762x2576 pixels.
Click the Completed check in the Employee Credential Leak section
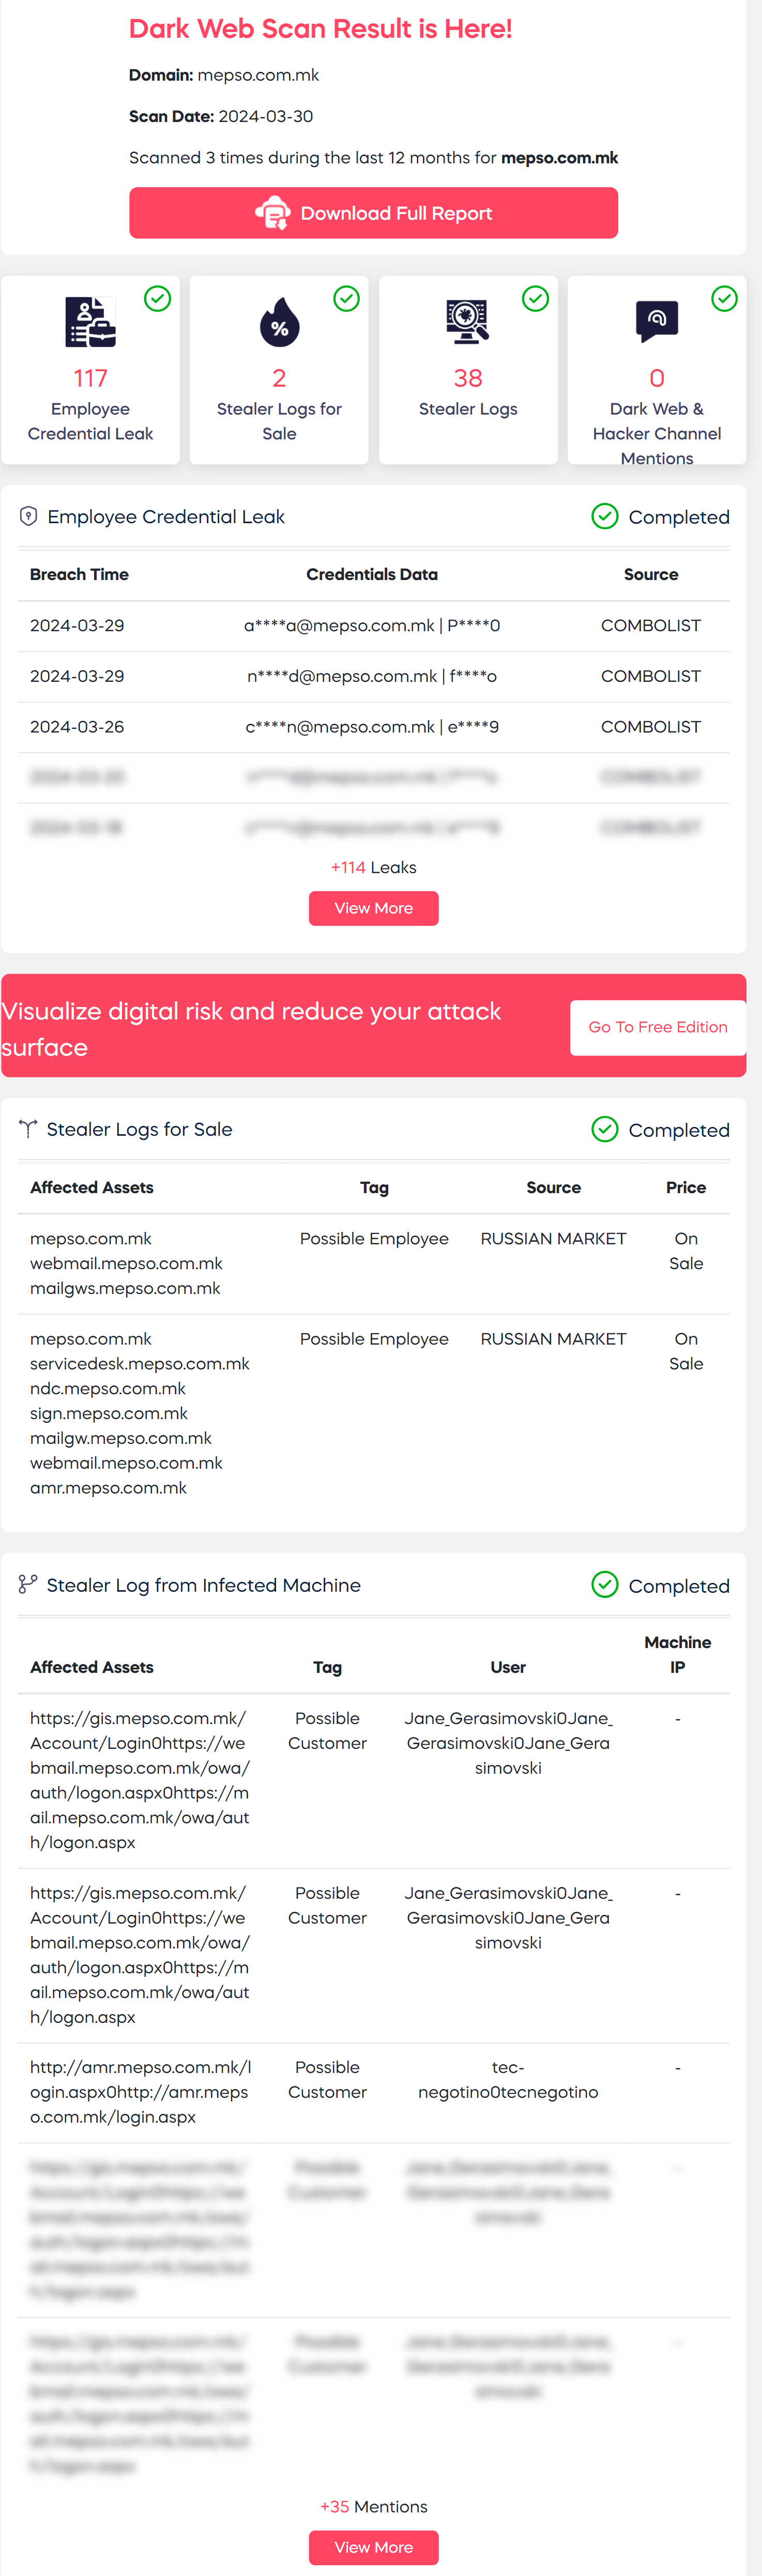point(605,516)
